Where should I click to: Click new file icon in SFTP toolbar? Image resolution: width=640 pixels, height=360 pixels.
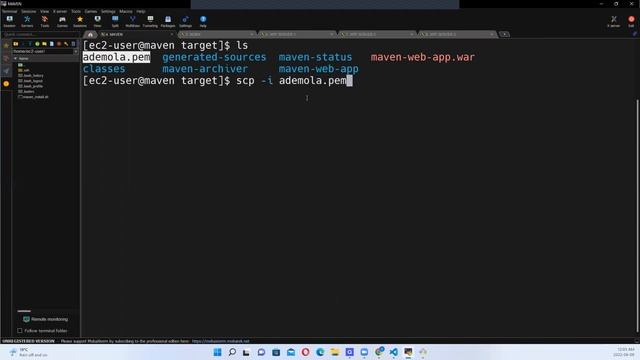point(52,44)
